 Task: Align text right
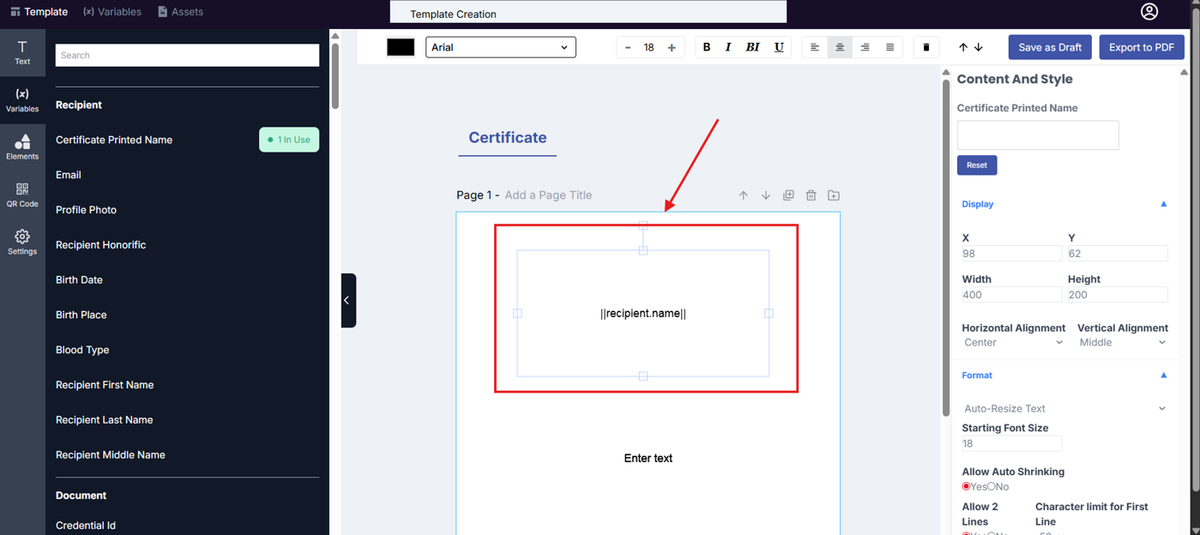tap(865, 47)
